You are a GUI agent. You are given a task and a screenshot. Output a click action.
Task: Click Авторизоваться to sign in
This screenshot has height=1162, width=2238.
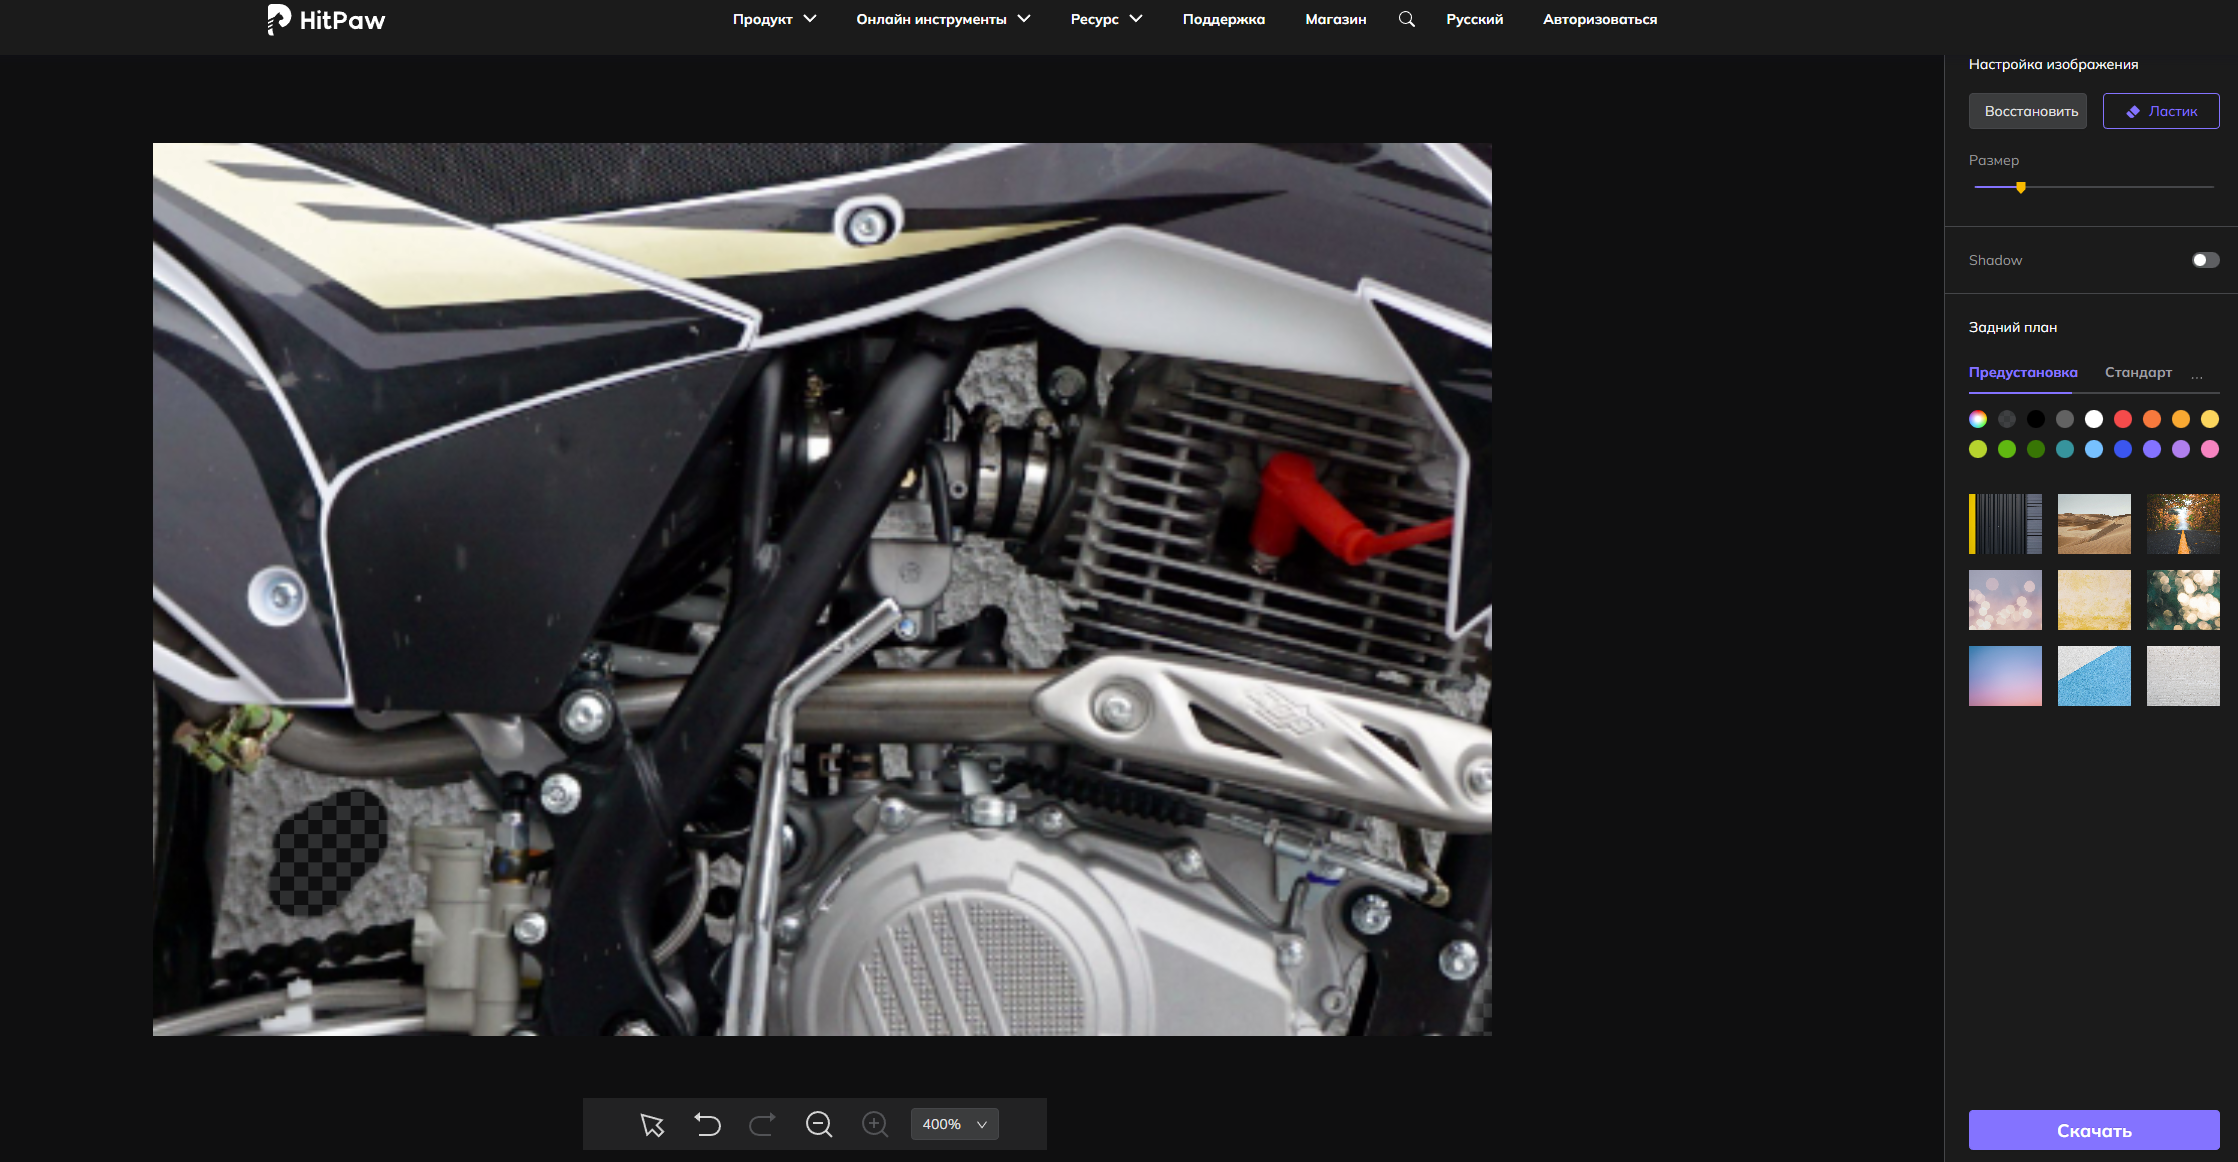[1599, 19]
